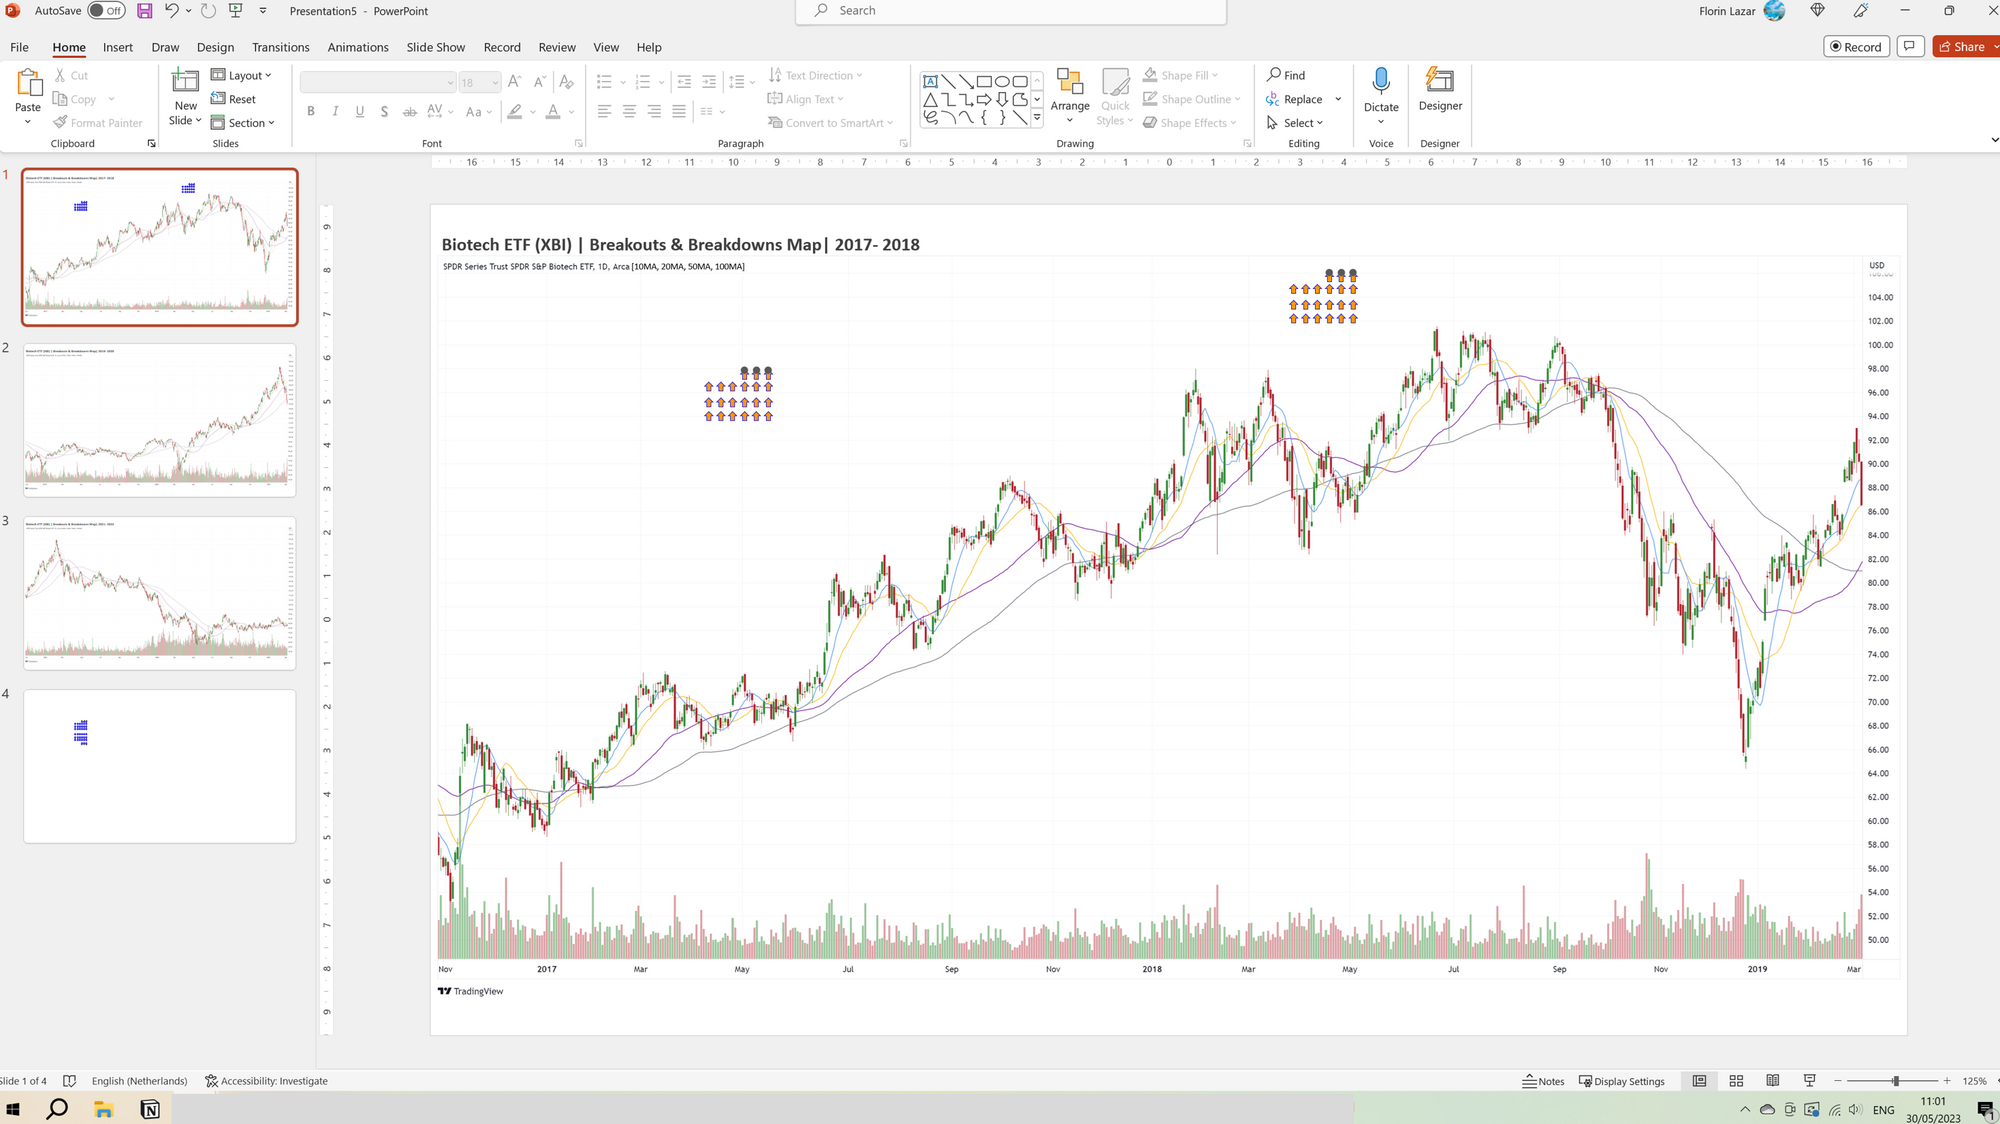The image size is (2000, 1124).
Task: Click the Font Color swatch button
Action: click(553, 112)
